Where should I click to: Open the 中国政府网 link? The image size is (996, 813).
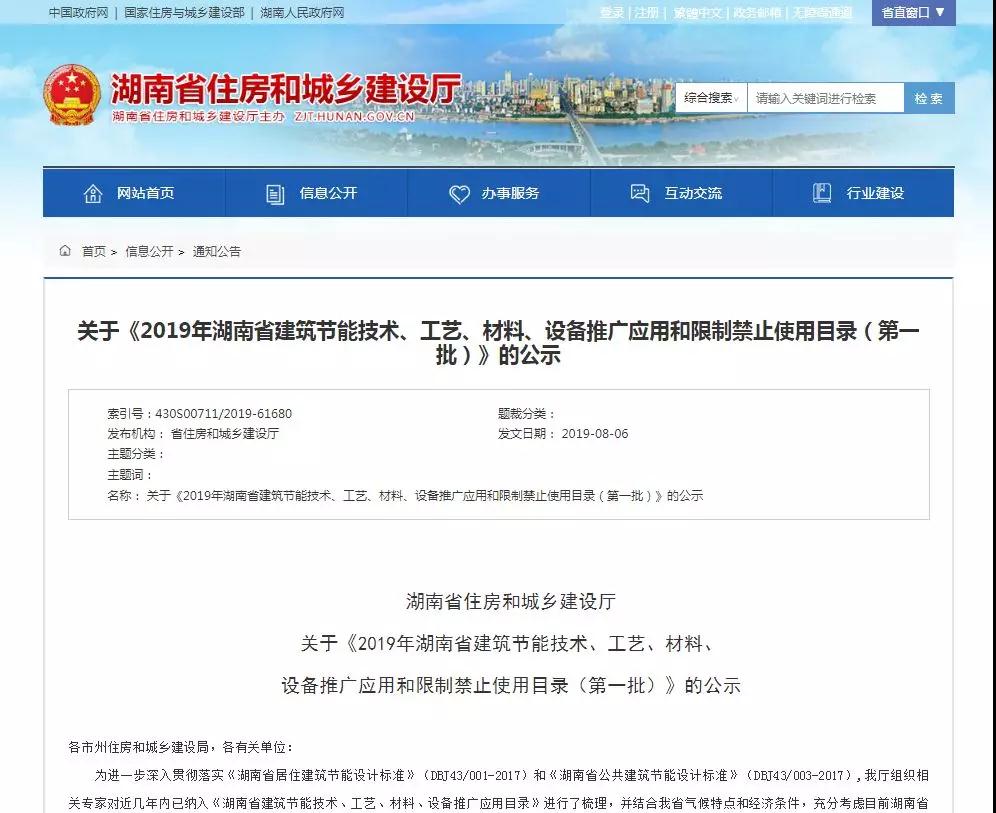pos(78,13)
